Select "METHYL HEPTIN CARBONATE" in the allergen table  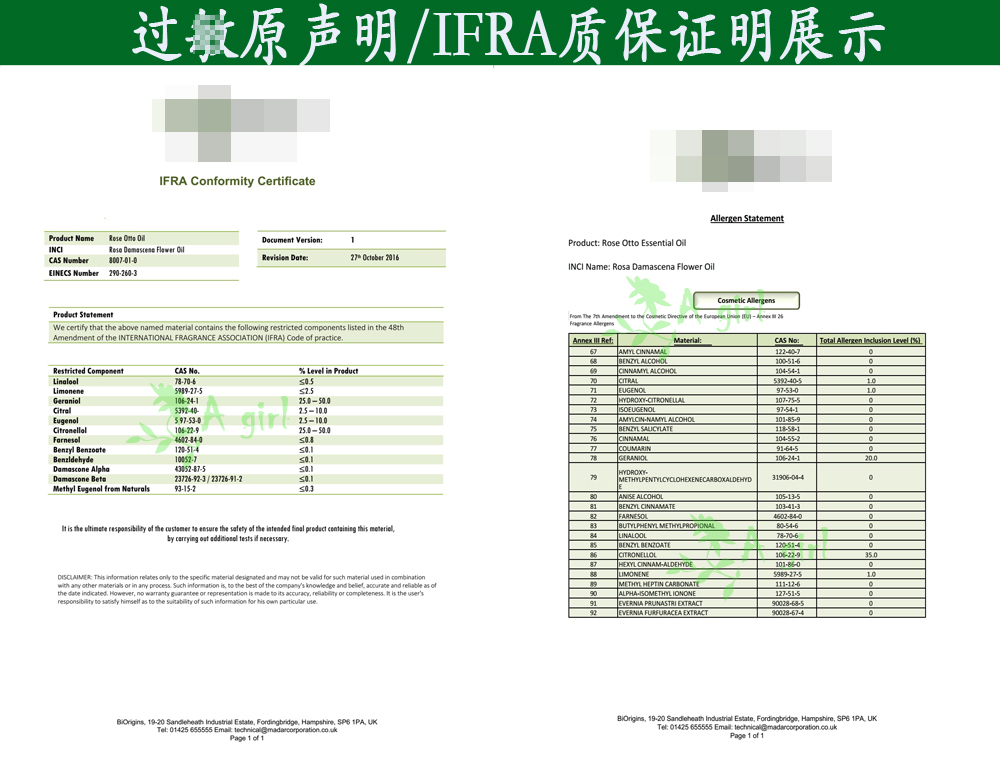659,584
